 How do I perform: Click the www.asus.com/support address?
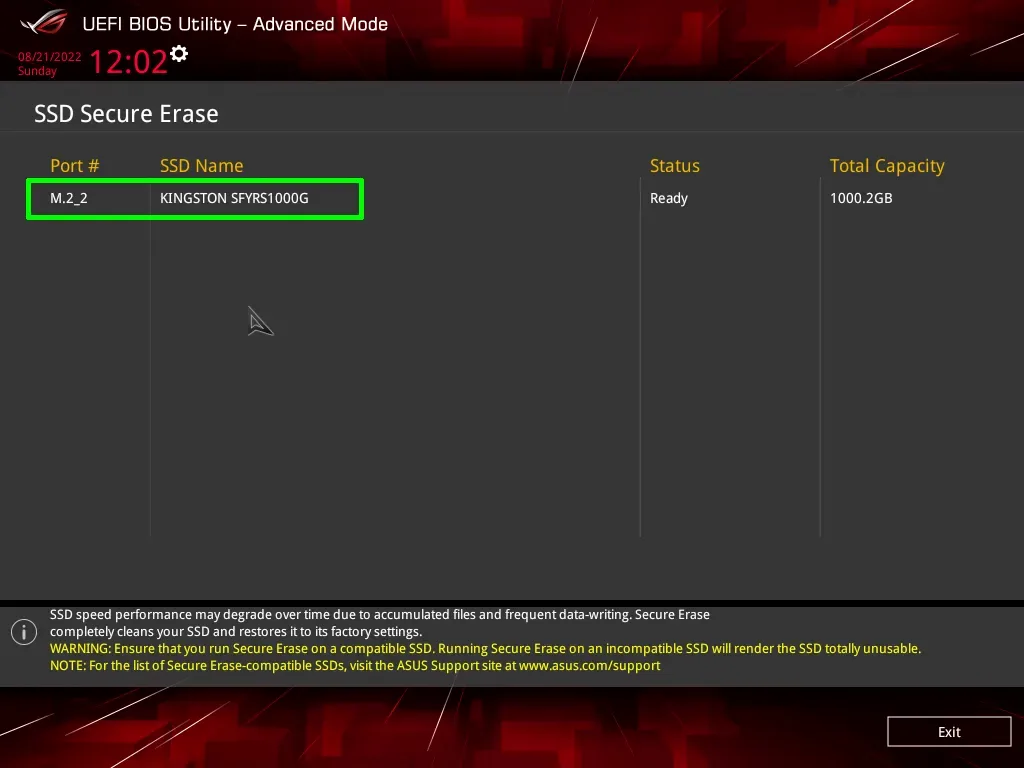coord(589,665)
